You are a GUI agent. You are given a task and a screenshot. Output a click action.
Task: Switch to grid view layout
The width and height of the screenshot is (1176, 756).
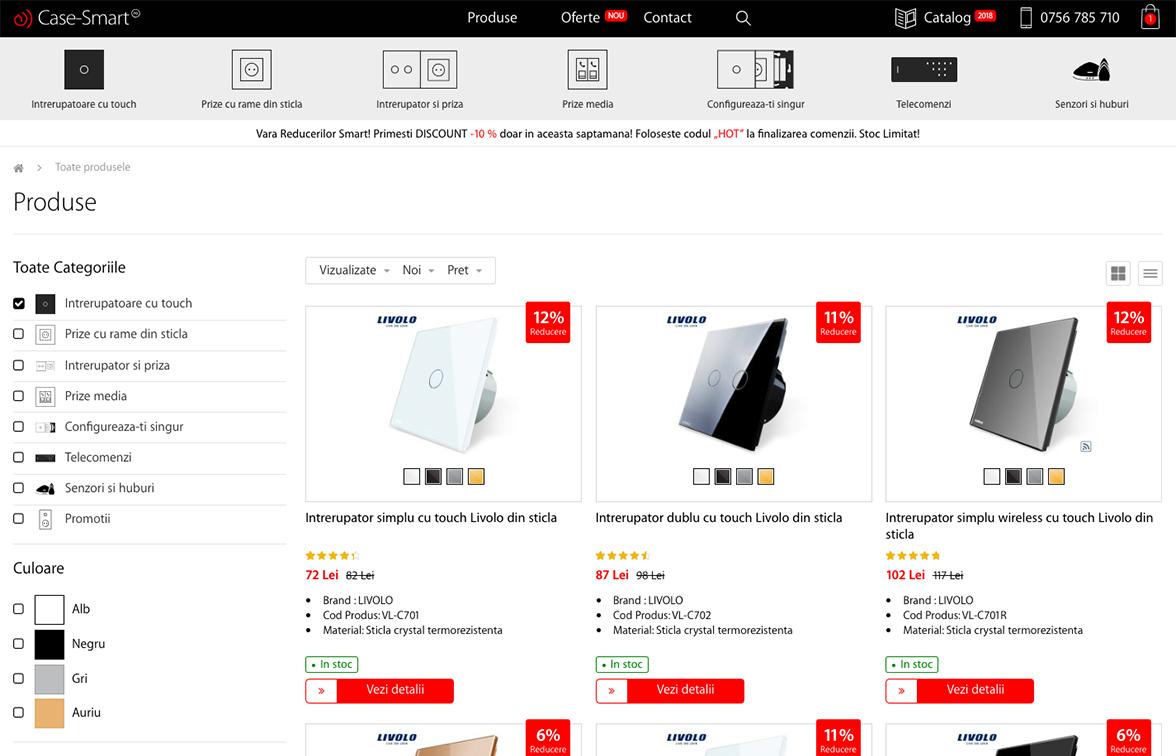pos(1118,273)
